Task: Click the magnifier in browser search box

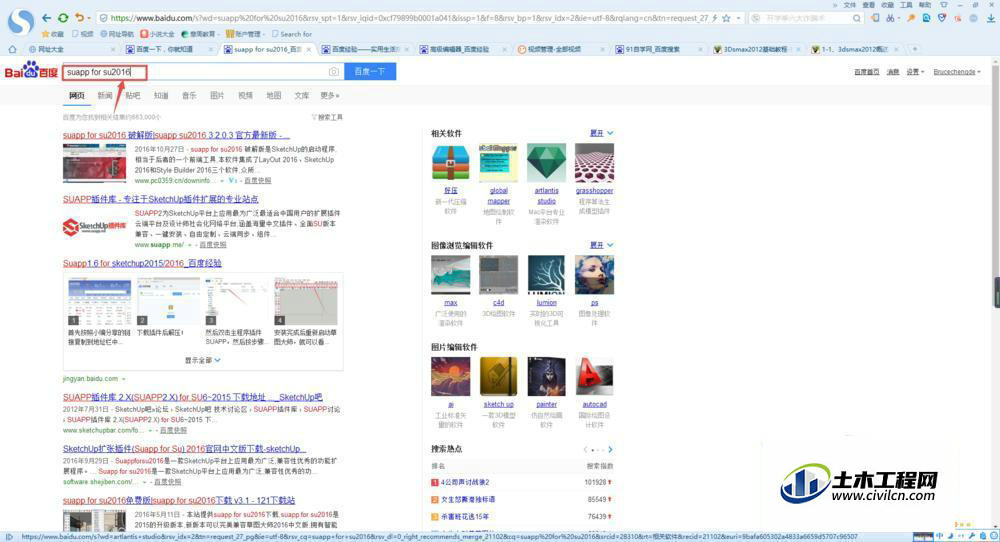Action: click(x=857, y=18)
